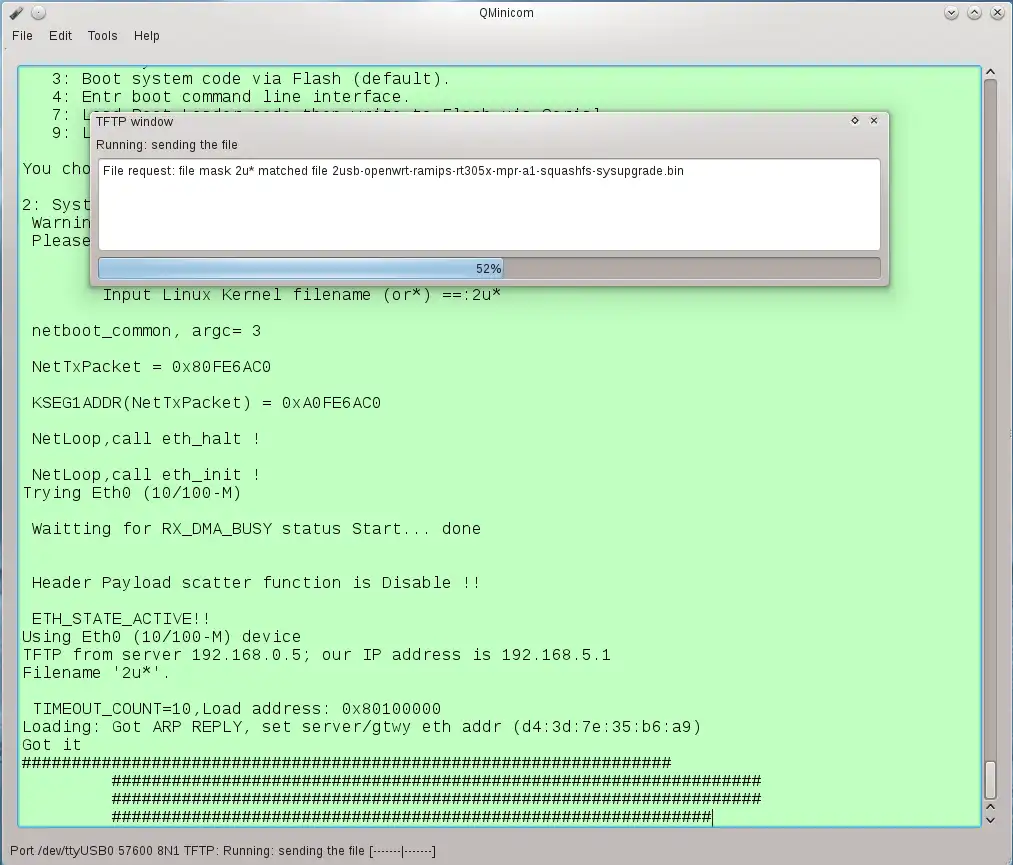Click 'KSEG1ADDR(NetTxPacket)' line
Viewport: 1013px width, 865px height.
[206, 403]
